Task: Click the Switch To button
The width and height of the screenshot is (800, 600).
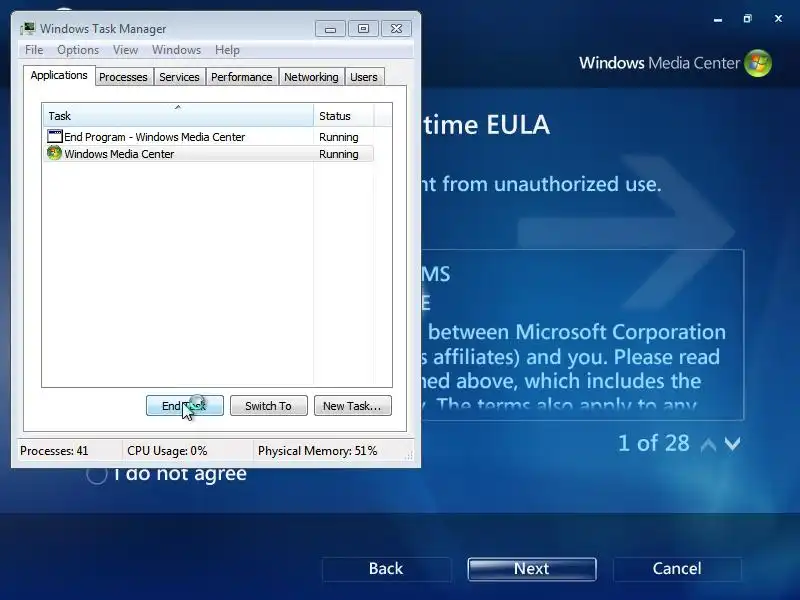Action: [x=269, y=406]
